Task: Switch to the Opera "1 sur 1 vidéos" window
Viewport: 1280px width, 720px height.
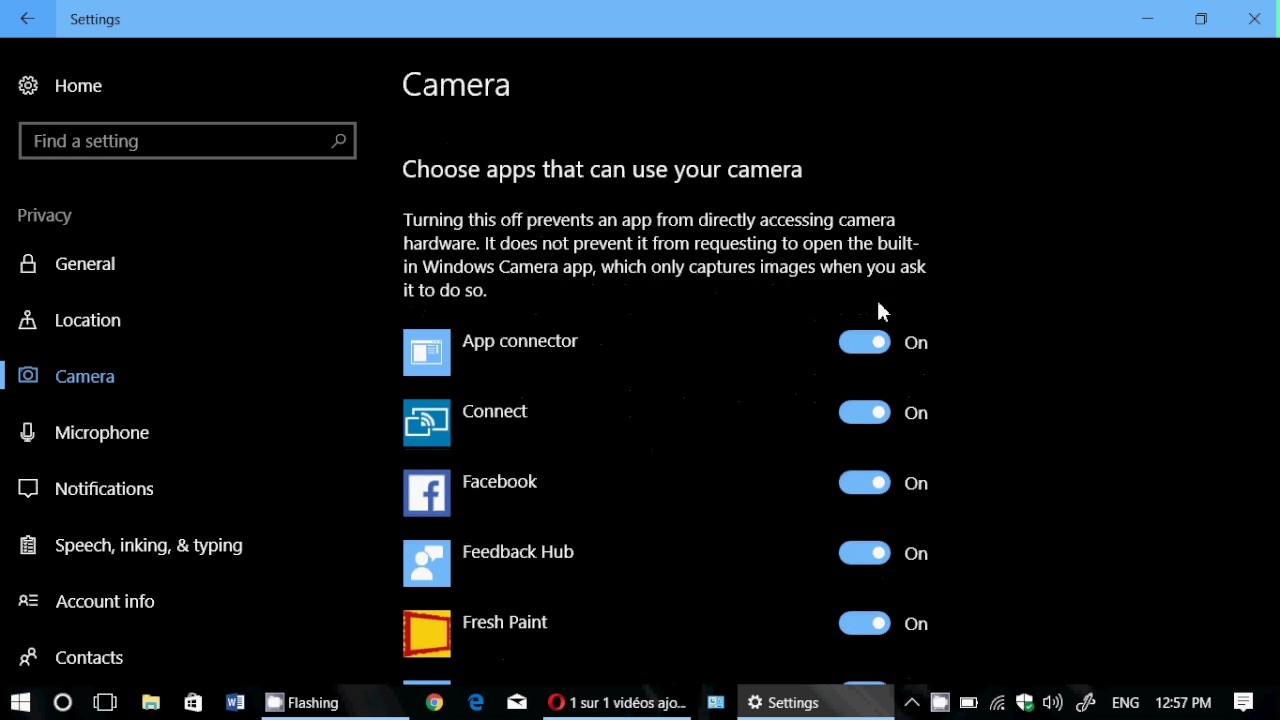Action: click(x=617, y=702)
